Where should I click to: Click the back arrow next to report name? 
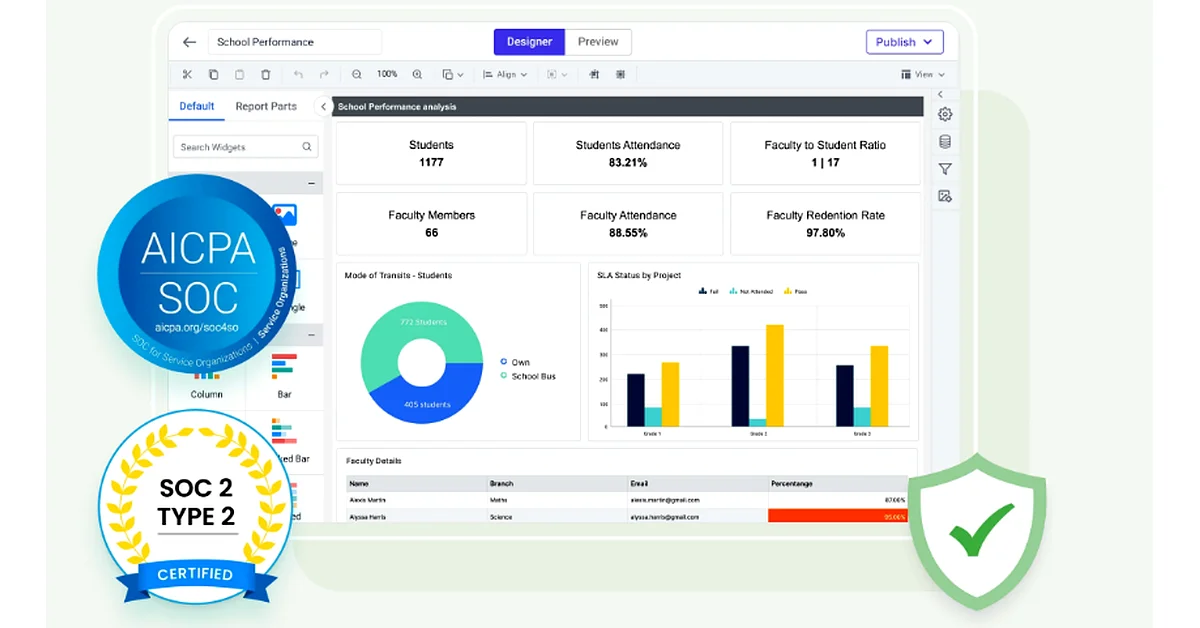coord(189,42)
